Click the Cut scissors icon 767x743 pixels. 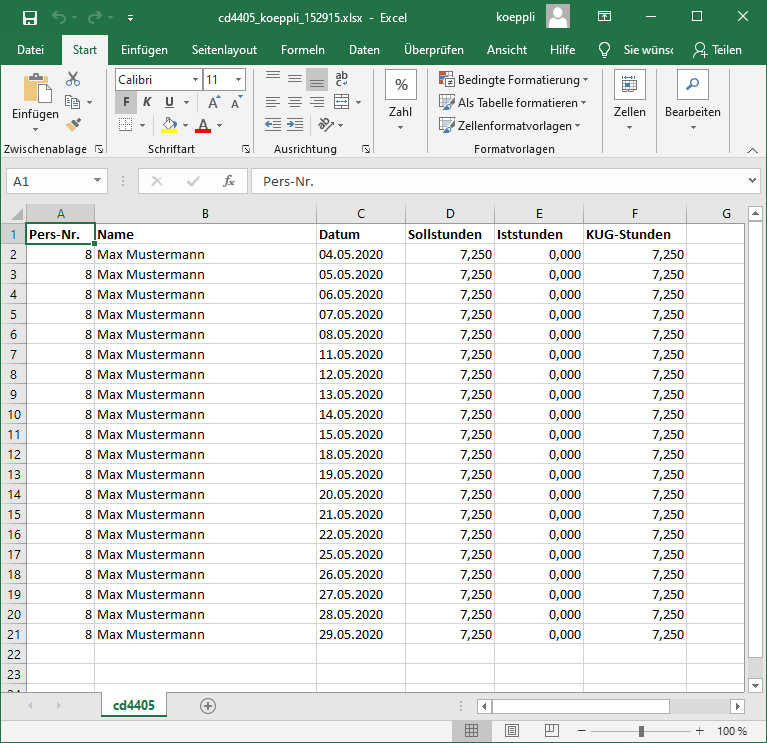point(73,79)
